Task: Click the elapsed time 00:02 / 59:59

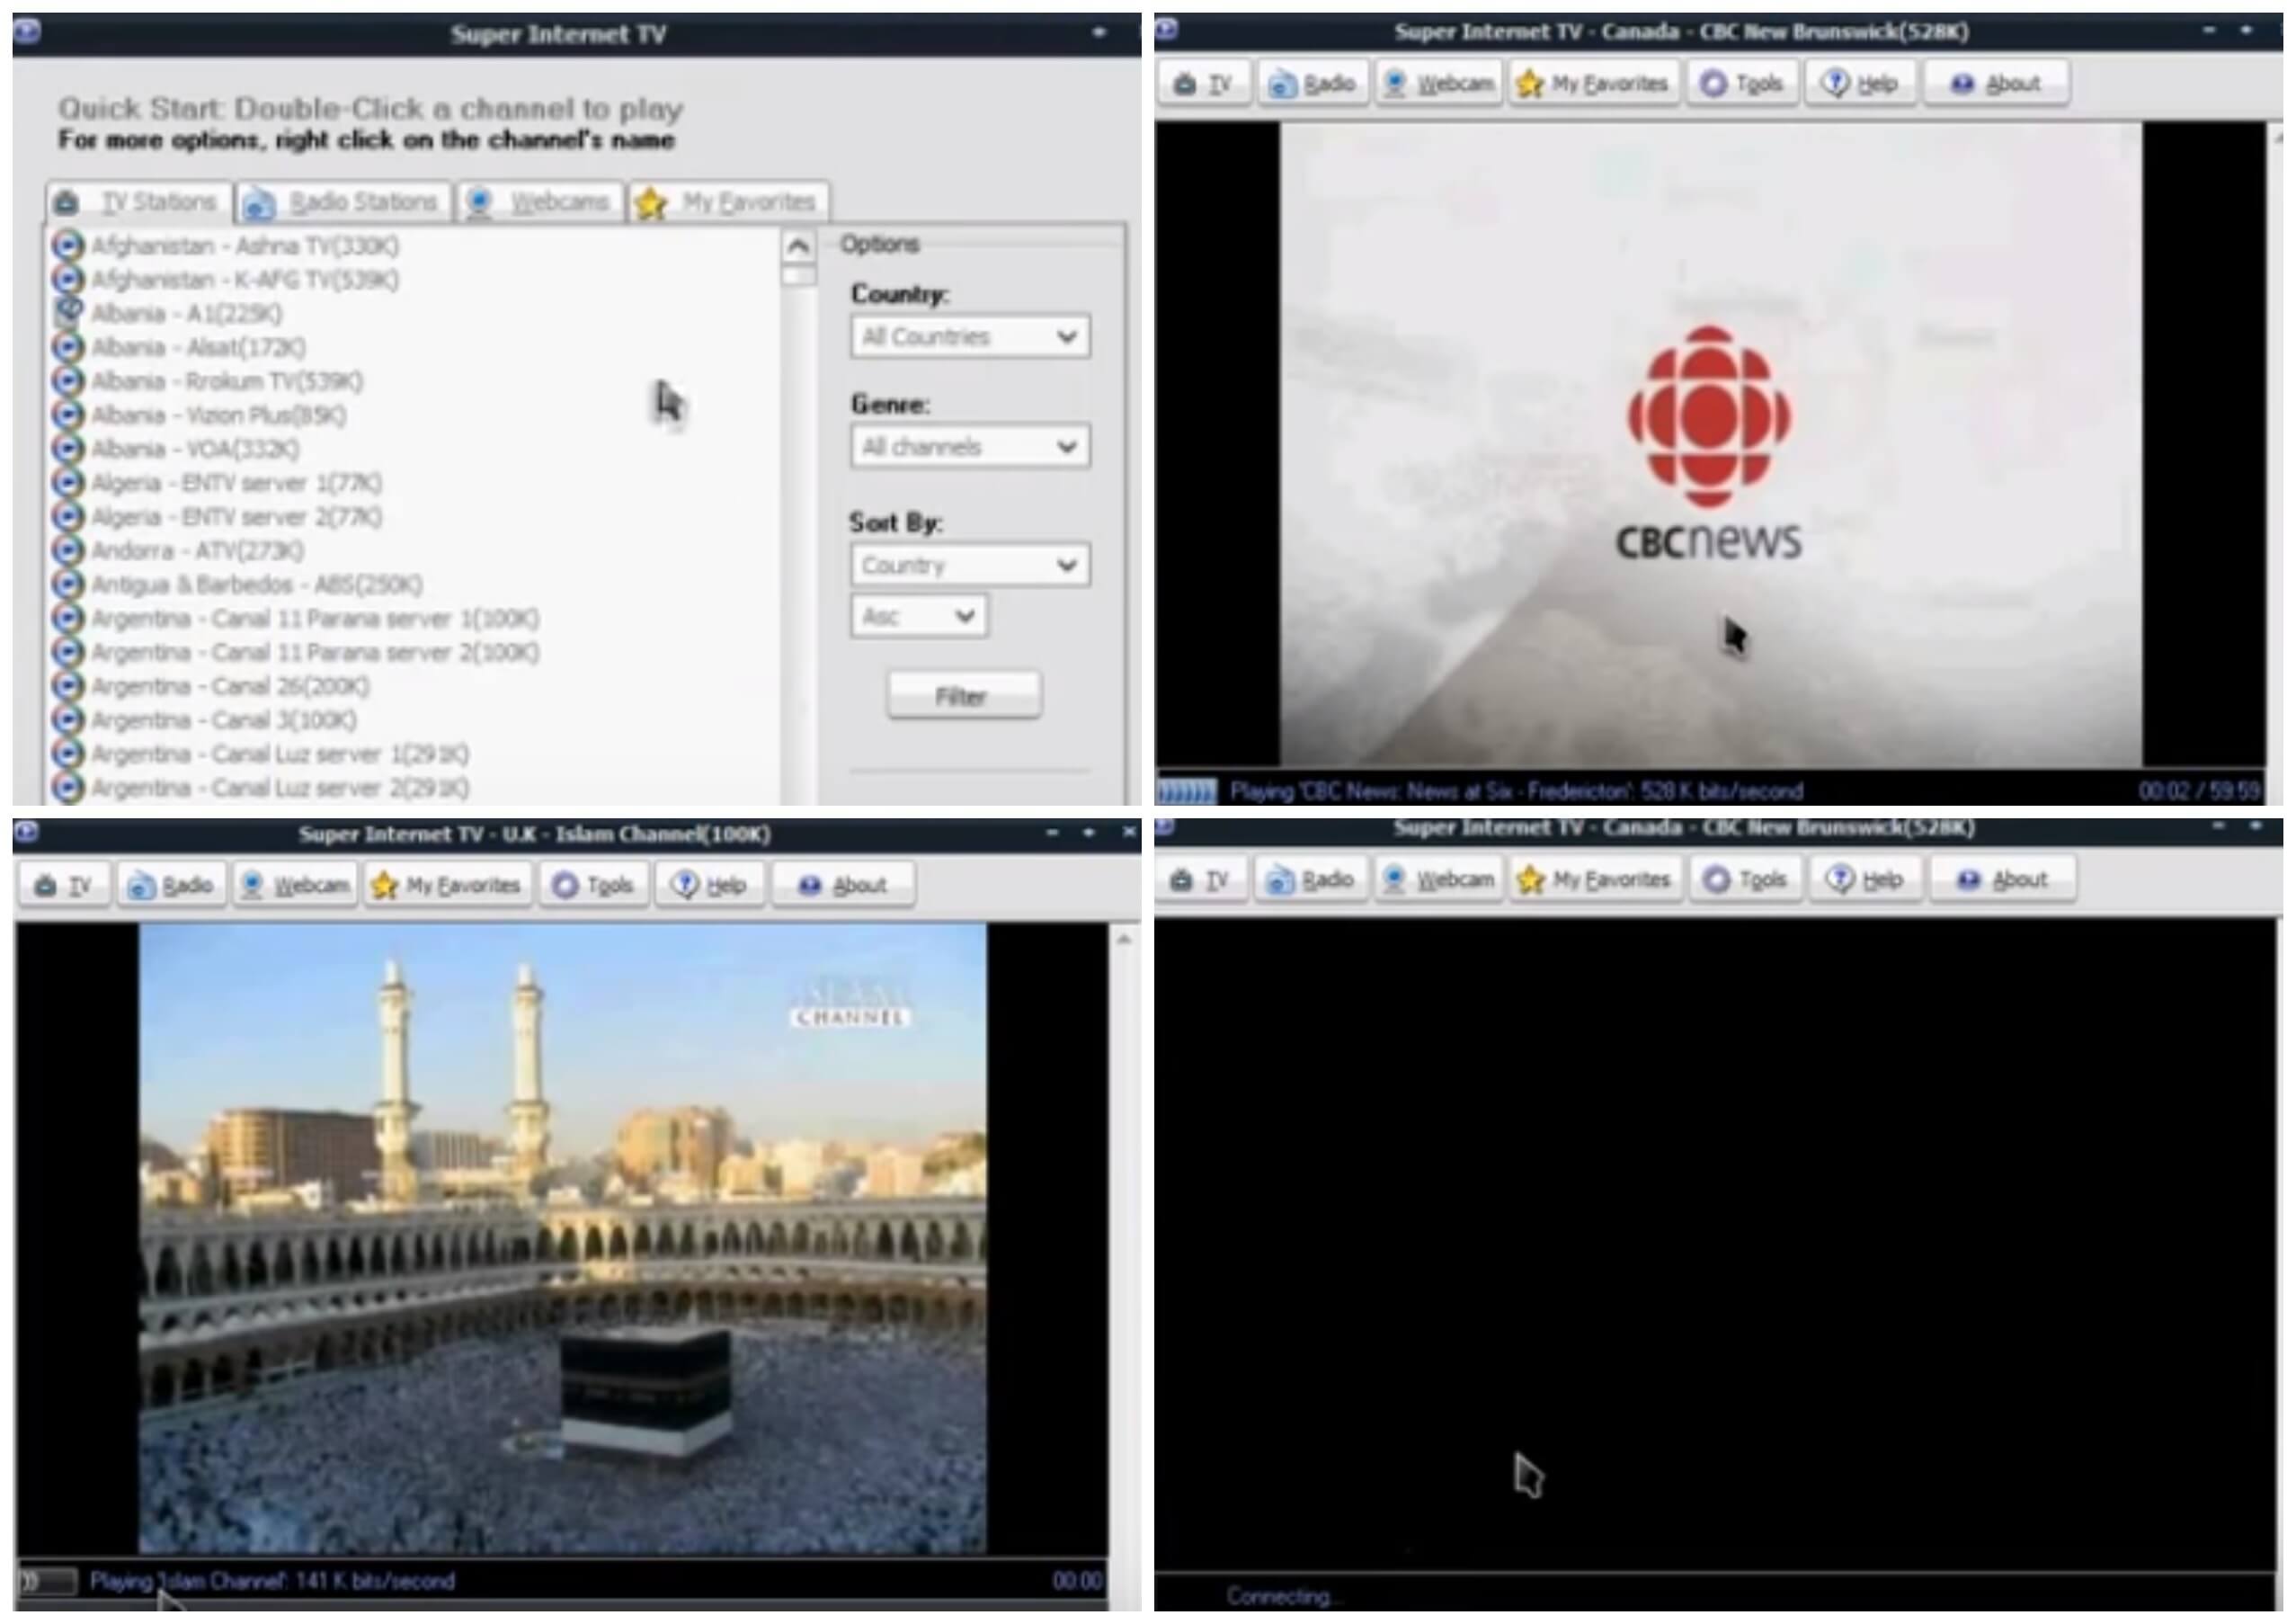Action: pos(2199,791)
